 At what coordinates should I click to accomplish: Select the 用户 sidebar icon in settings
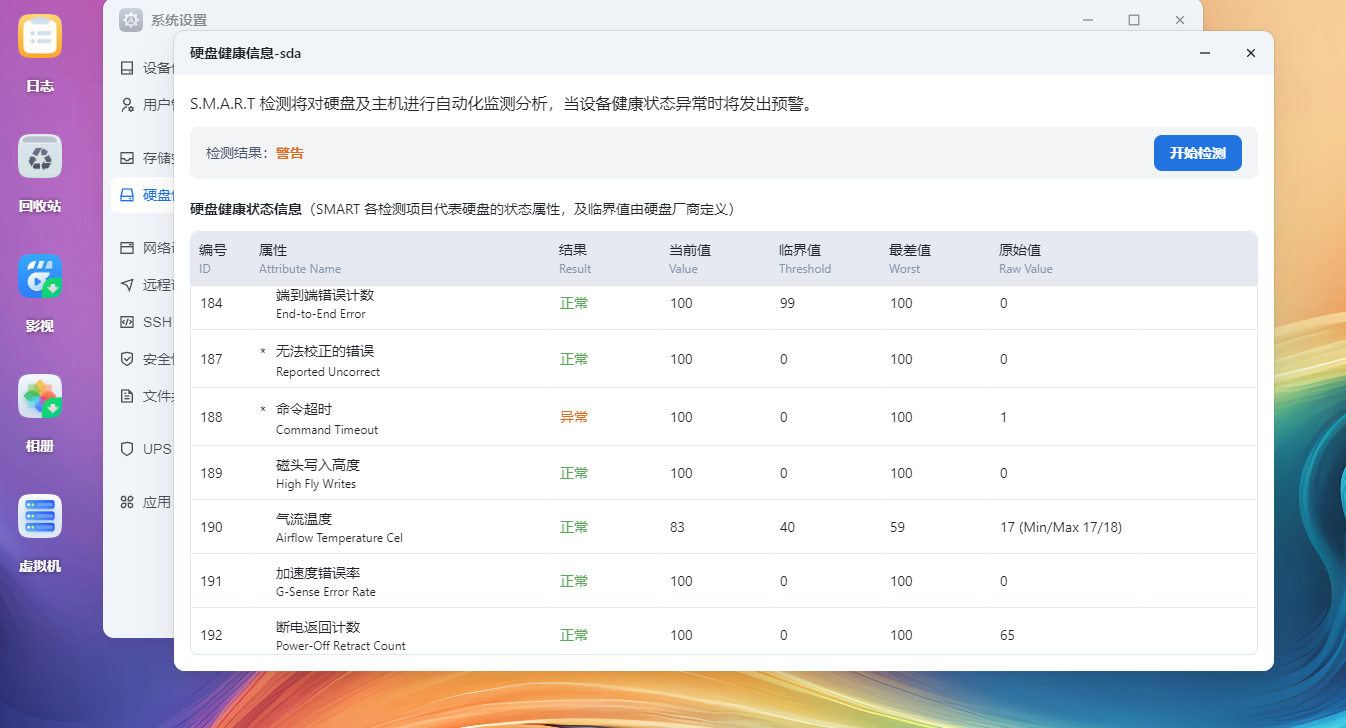127,104
